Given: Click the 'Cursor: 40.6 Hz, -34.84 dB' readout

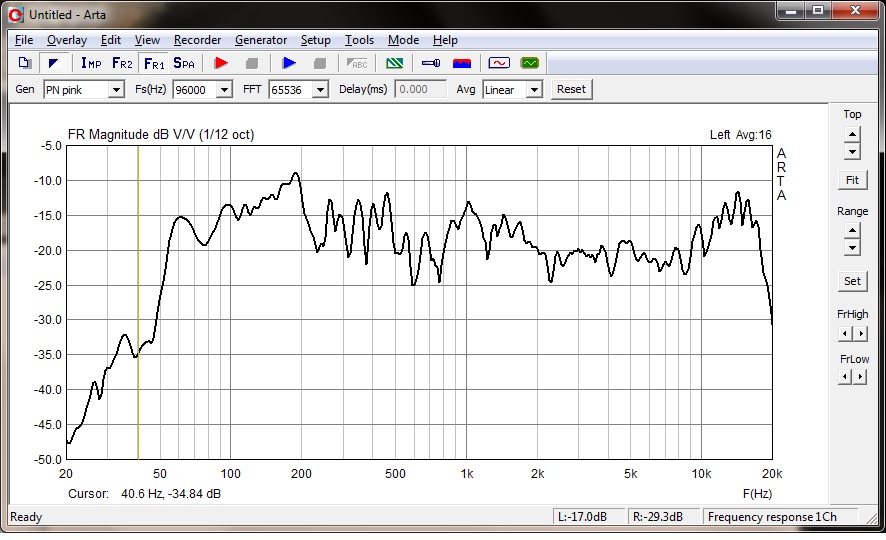Looking at the screenshot, I should [144, 494].
